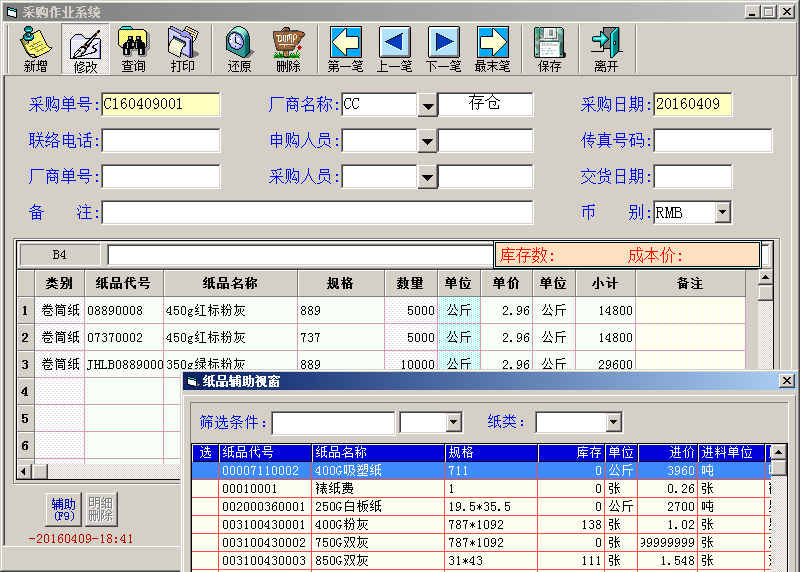Click the 传真号码 input field
The width and height of the screenshot is (800, 572).
[713, 140]
